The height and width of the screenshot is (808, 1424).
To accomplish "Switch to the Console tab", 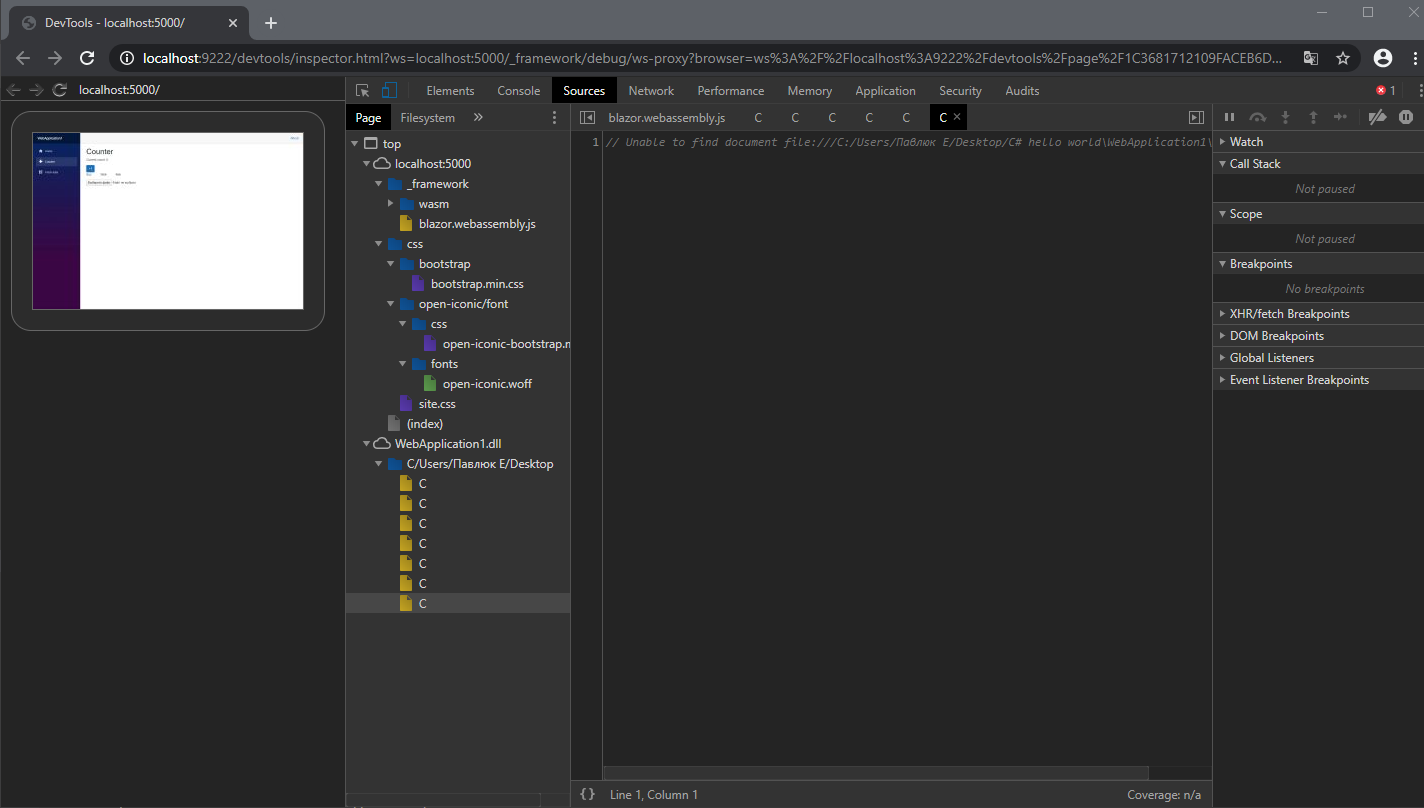I will click(x=518, y=90).
